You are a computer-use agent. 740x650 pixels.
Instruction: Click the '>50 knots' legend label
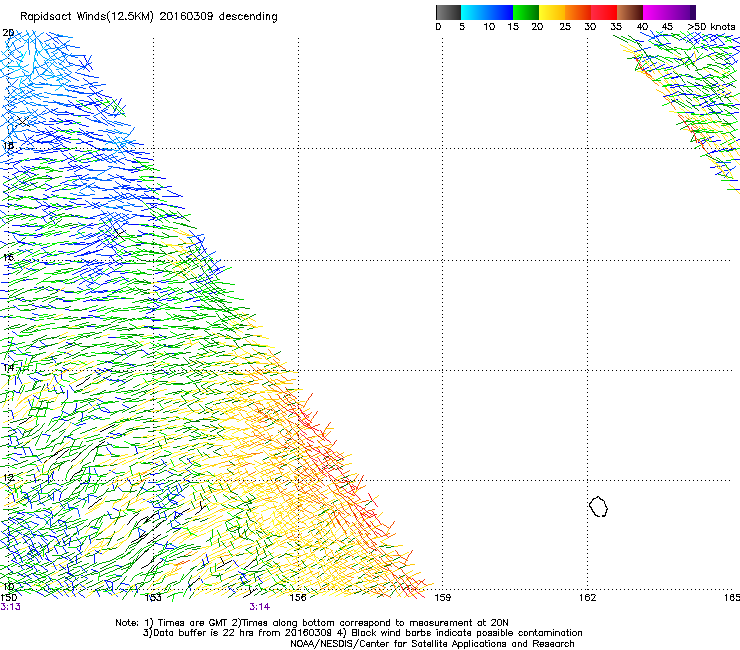coord(711,27)
